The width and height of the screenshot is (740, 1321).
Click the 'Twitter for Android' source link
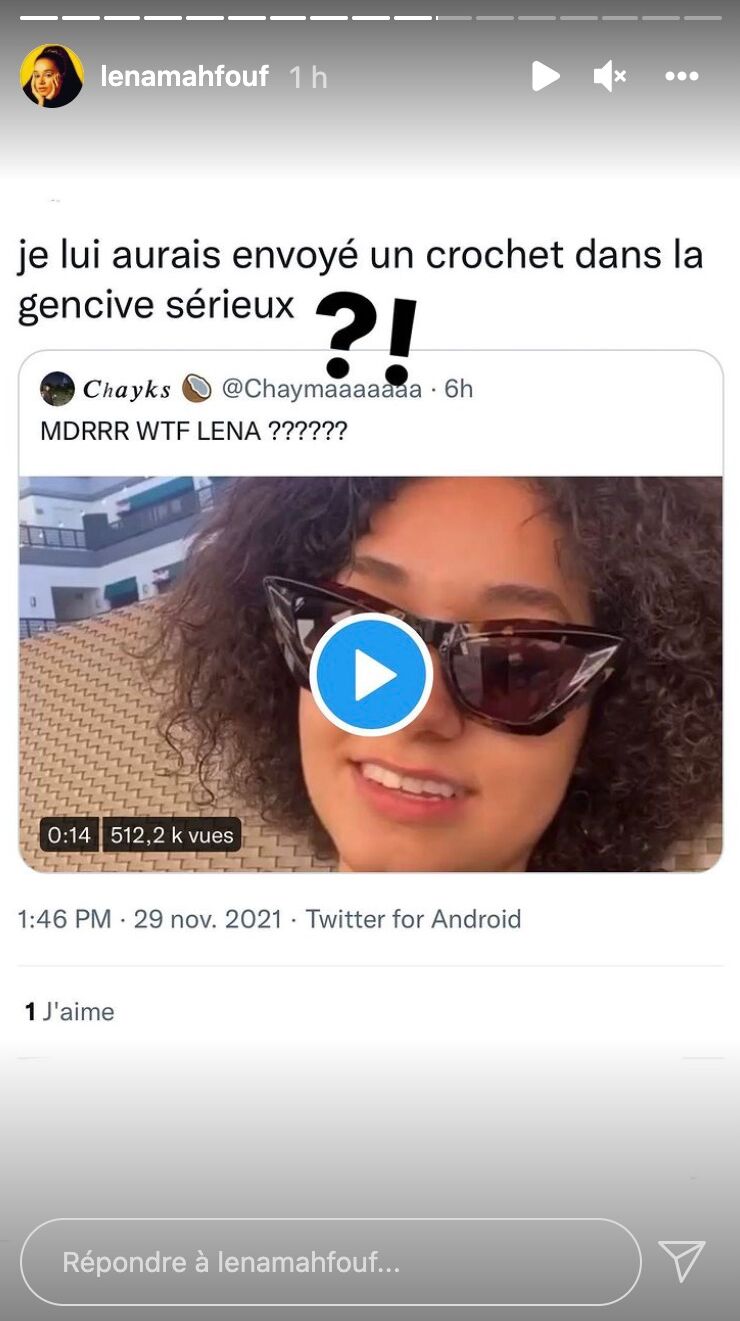point(413,919)
